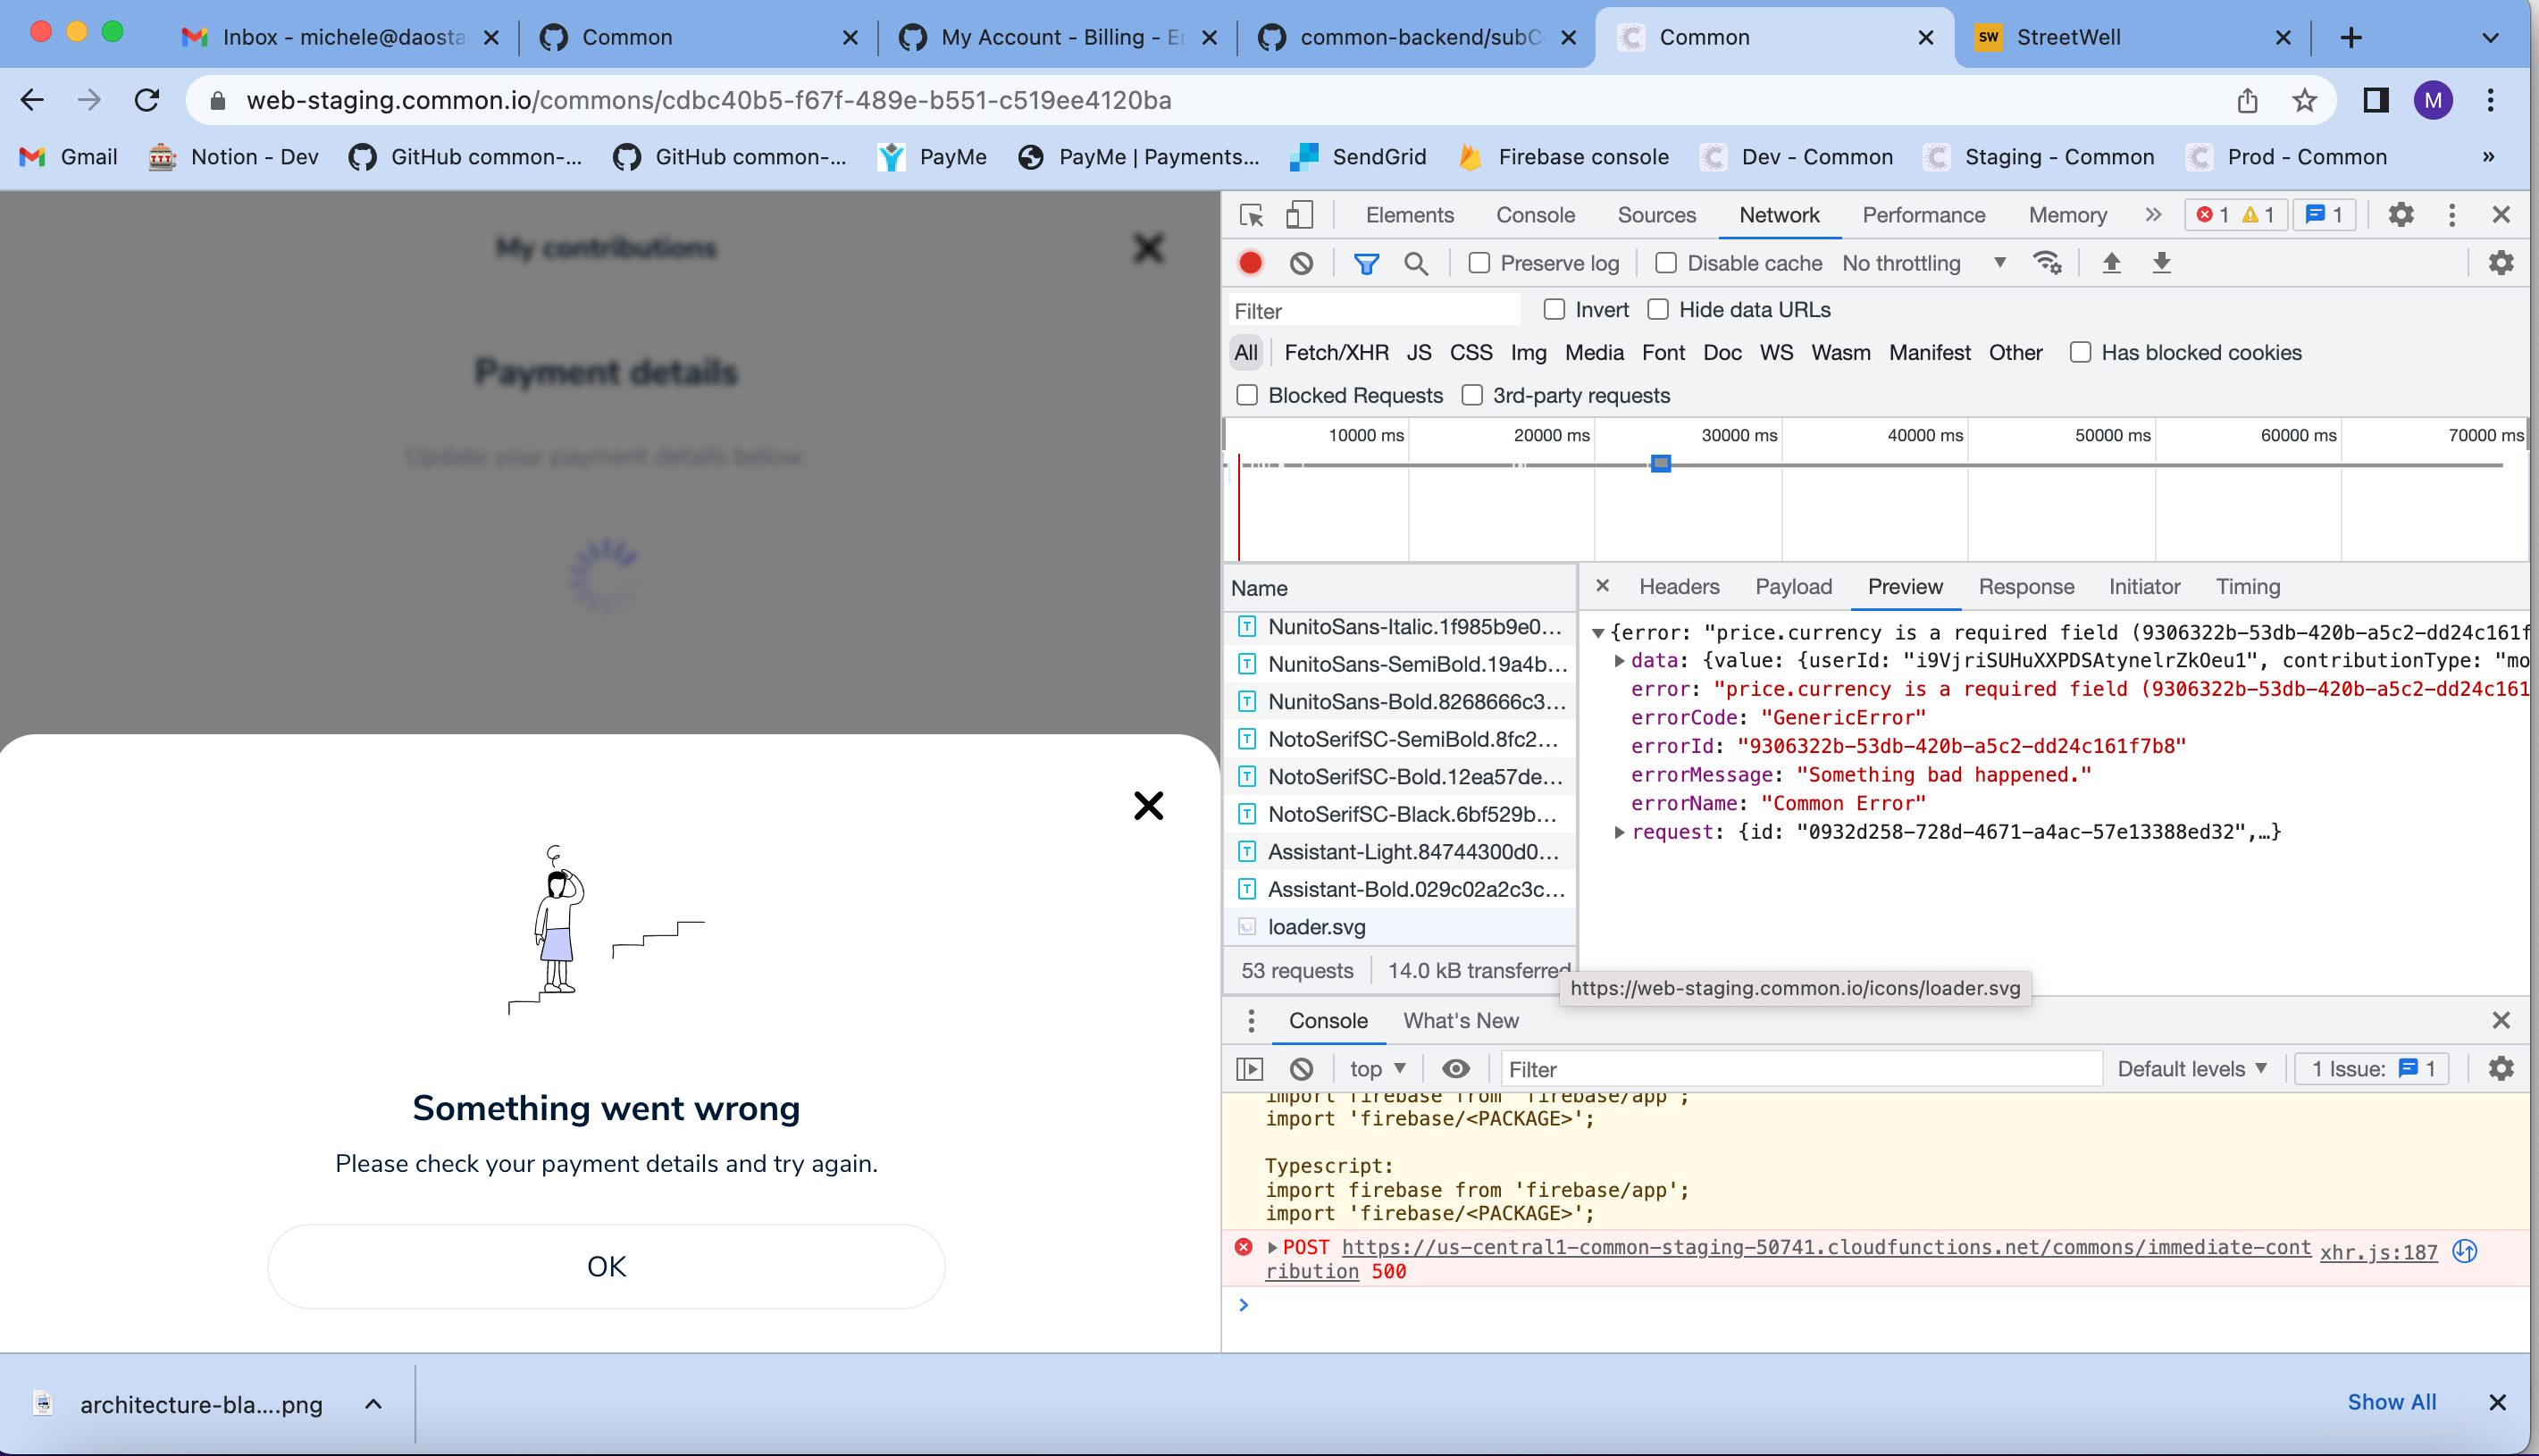Open the Headers tab of request
Image resolution: width=2539 pixels, height=1456 pixels.
coord(1679,587)
